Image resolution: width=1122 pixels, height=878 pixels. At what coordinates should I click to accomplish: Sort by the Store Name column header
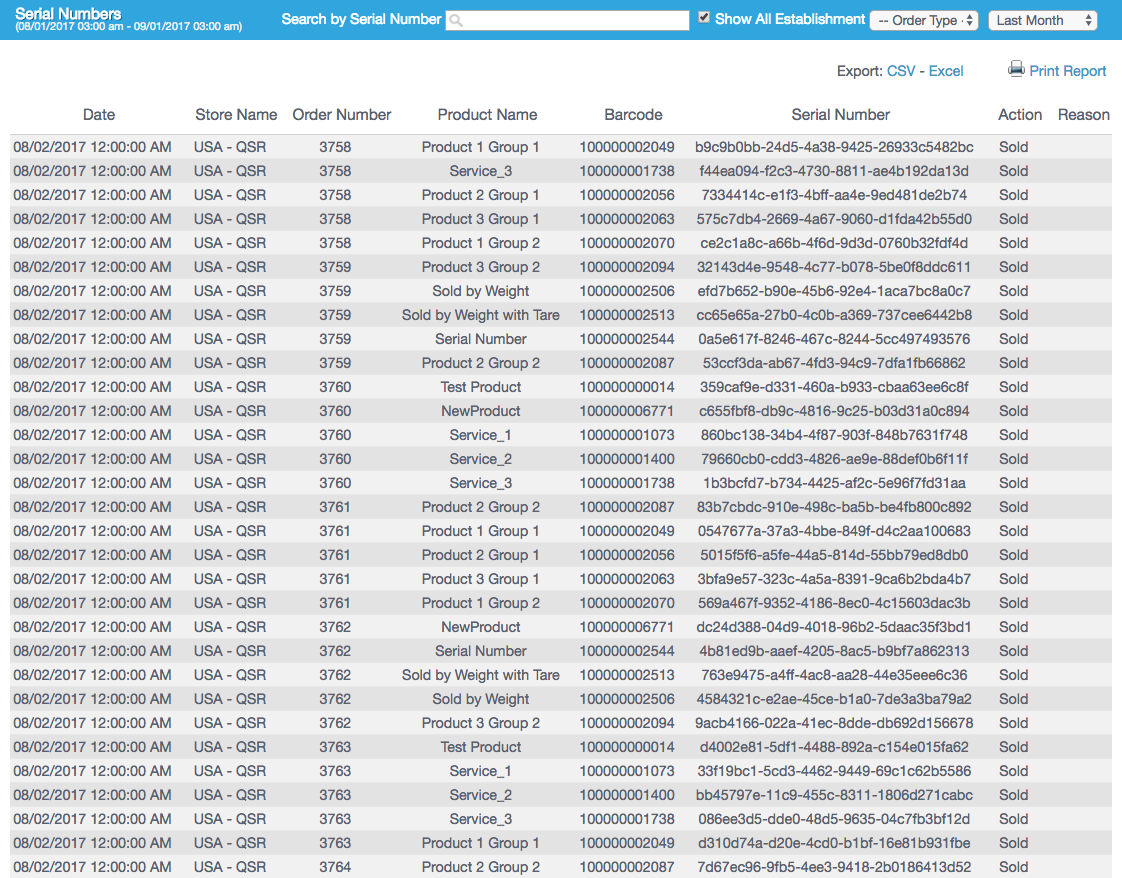click(x=236, y=115)
